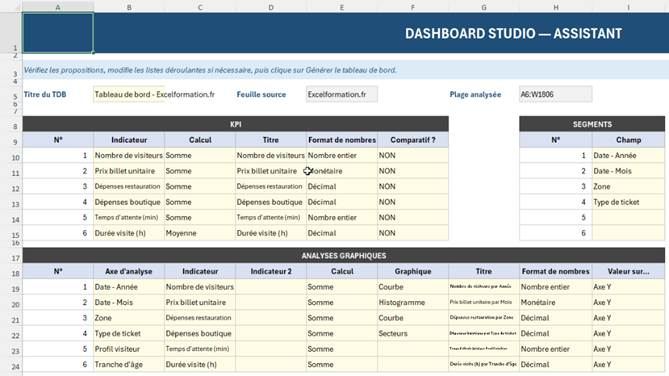The image size is (669, 376).
Task: Click the 'KPI' section header
Action: click(x=236, y=124)
